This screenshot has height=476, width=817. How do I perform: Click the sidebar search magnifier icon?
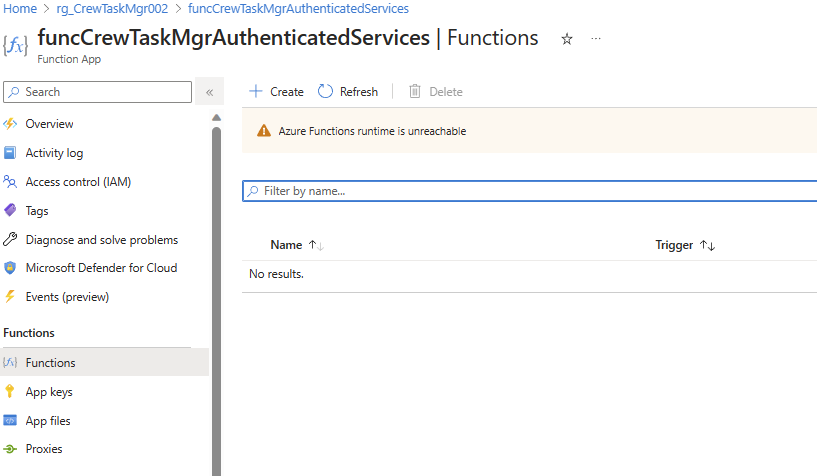[x=15, y=92]
